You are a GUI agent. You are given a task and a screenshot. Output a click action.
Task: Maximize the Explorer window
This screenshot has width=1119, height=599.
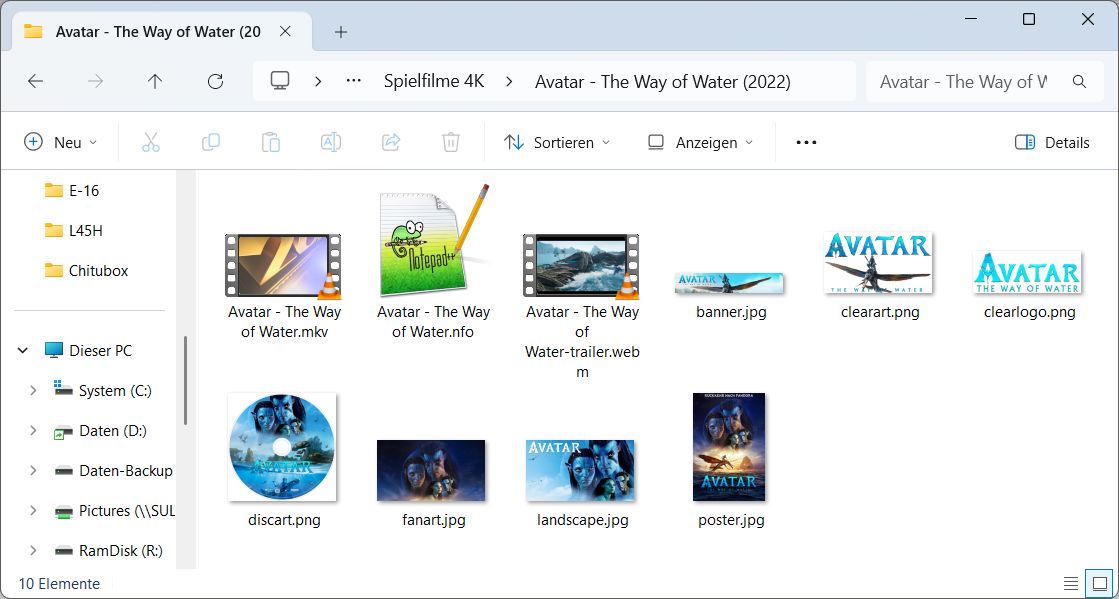pyautogui.click(x=1028, y=19)
